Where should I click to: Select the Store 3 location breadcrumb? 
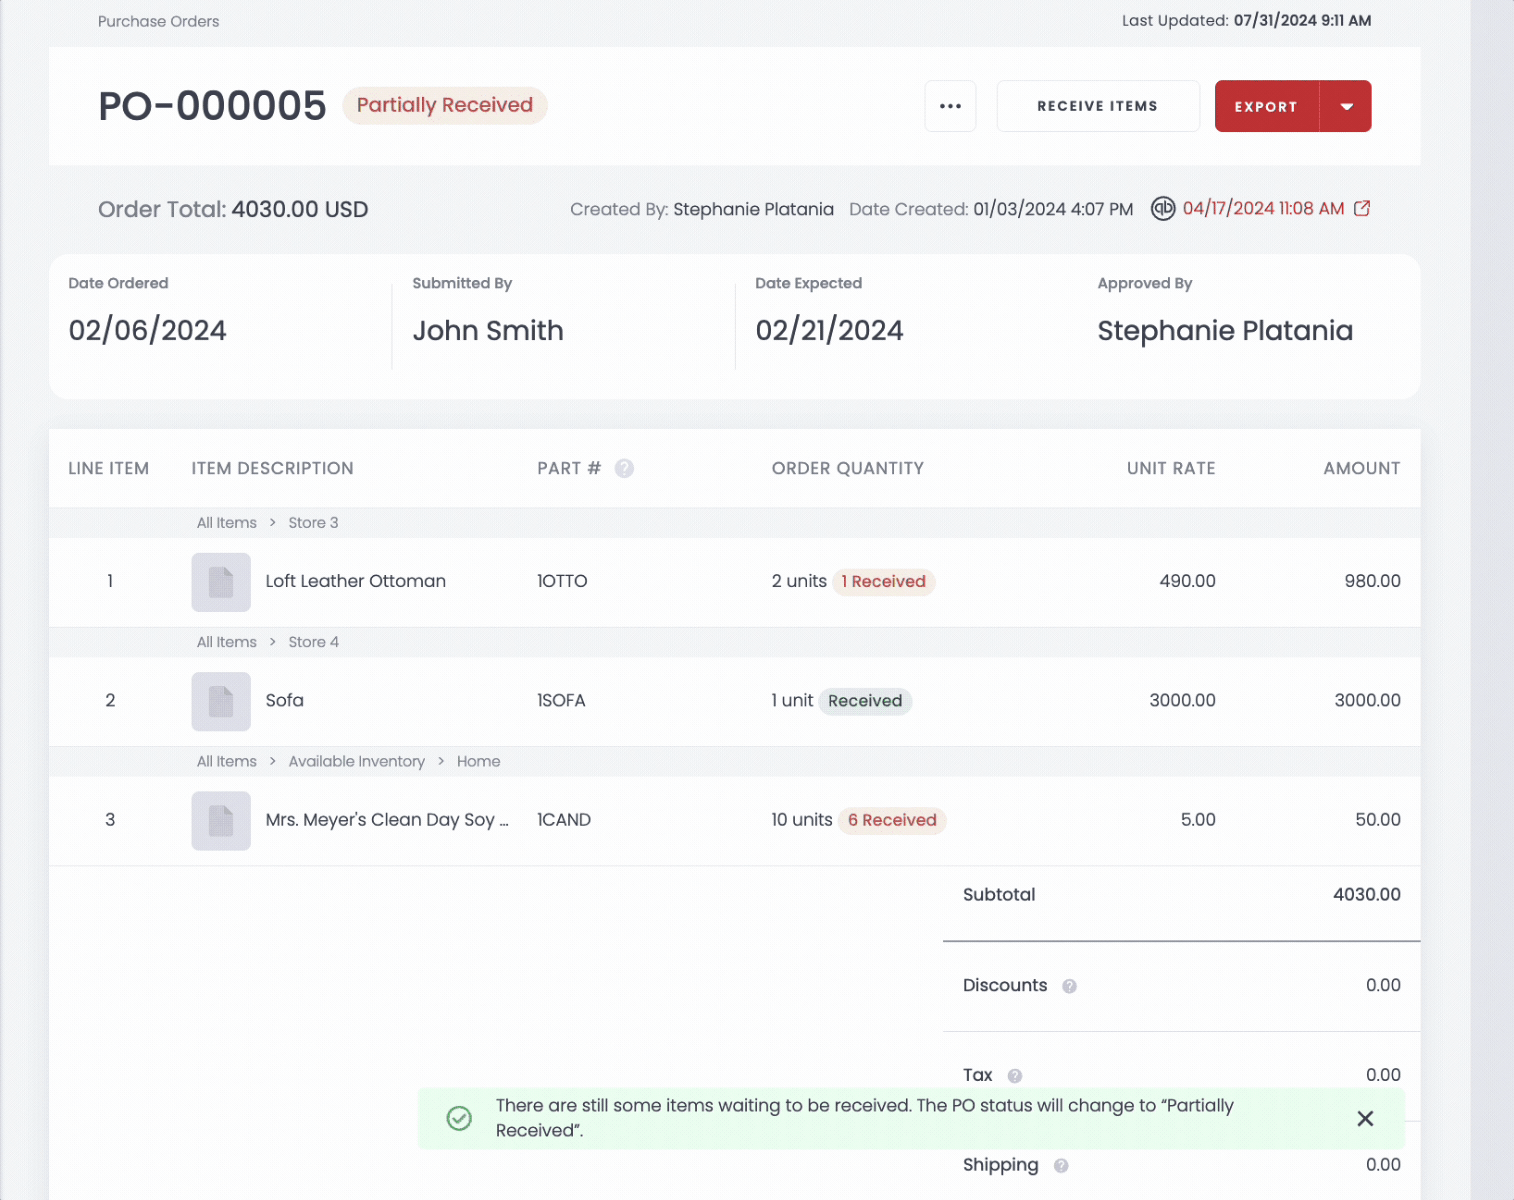click(x=313, y=523)
